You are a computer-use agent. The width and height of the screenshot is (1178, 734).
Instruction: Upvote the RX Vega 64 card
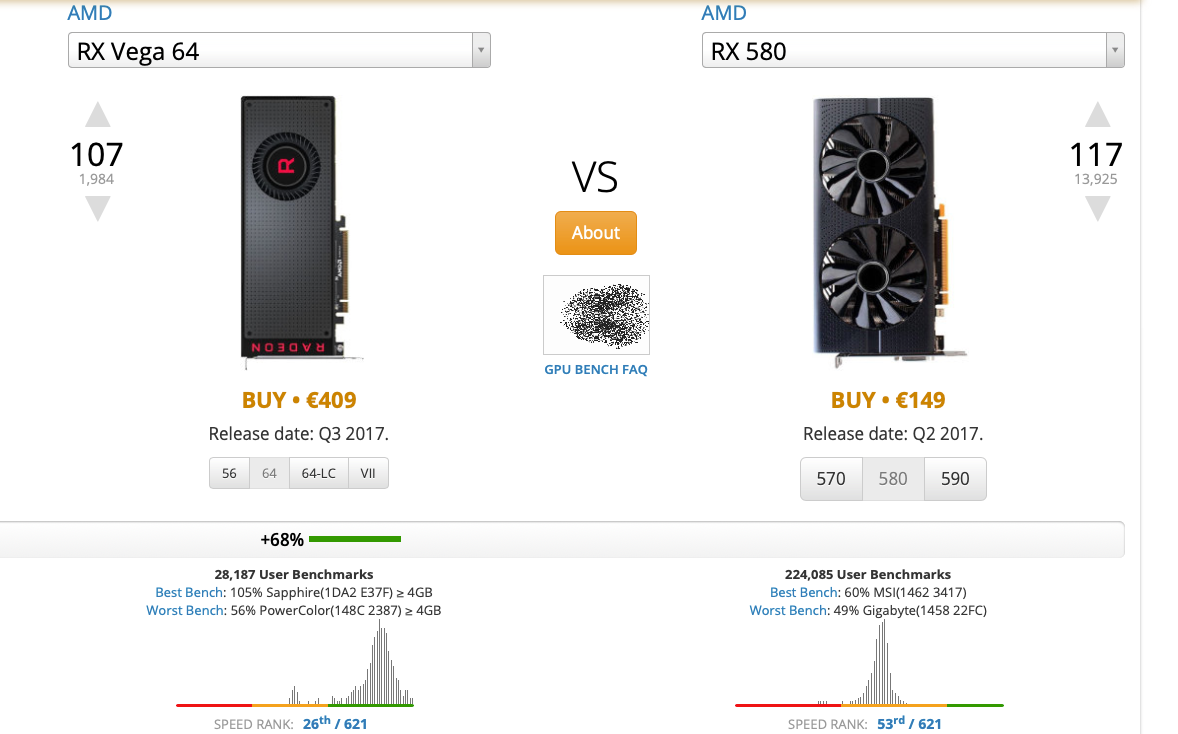coord(97,115)
